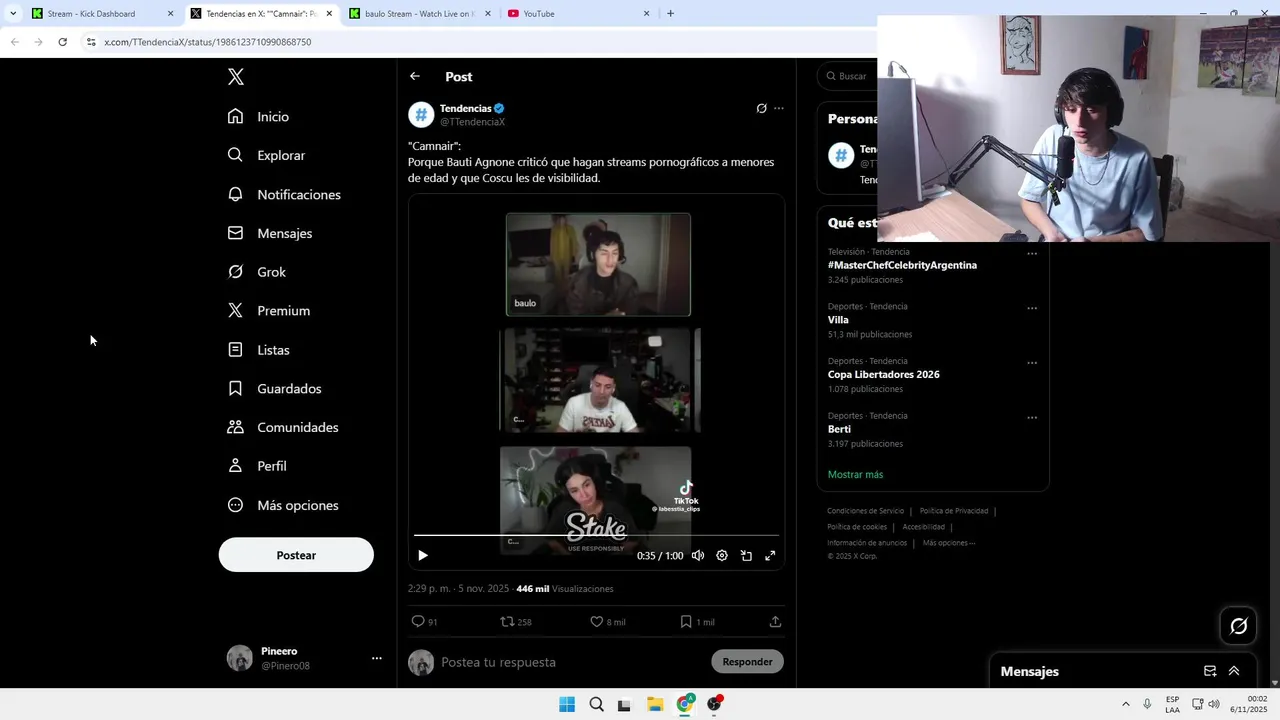
Task: Open Notificaciones
Action: [x=284, y=194]
